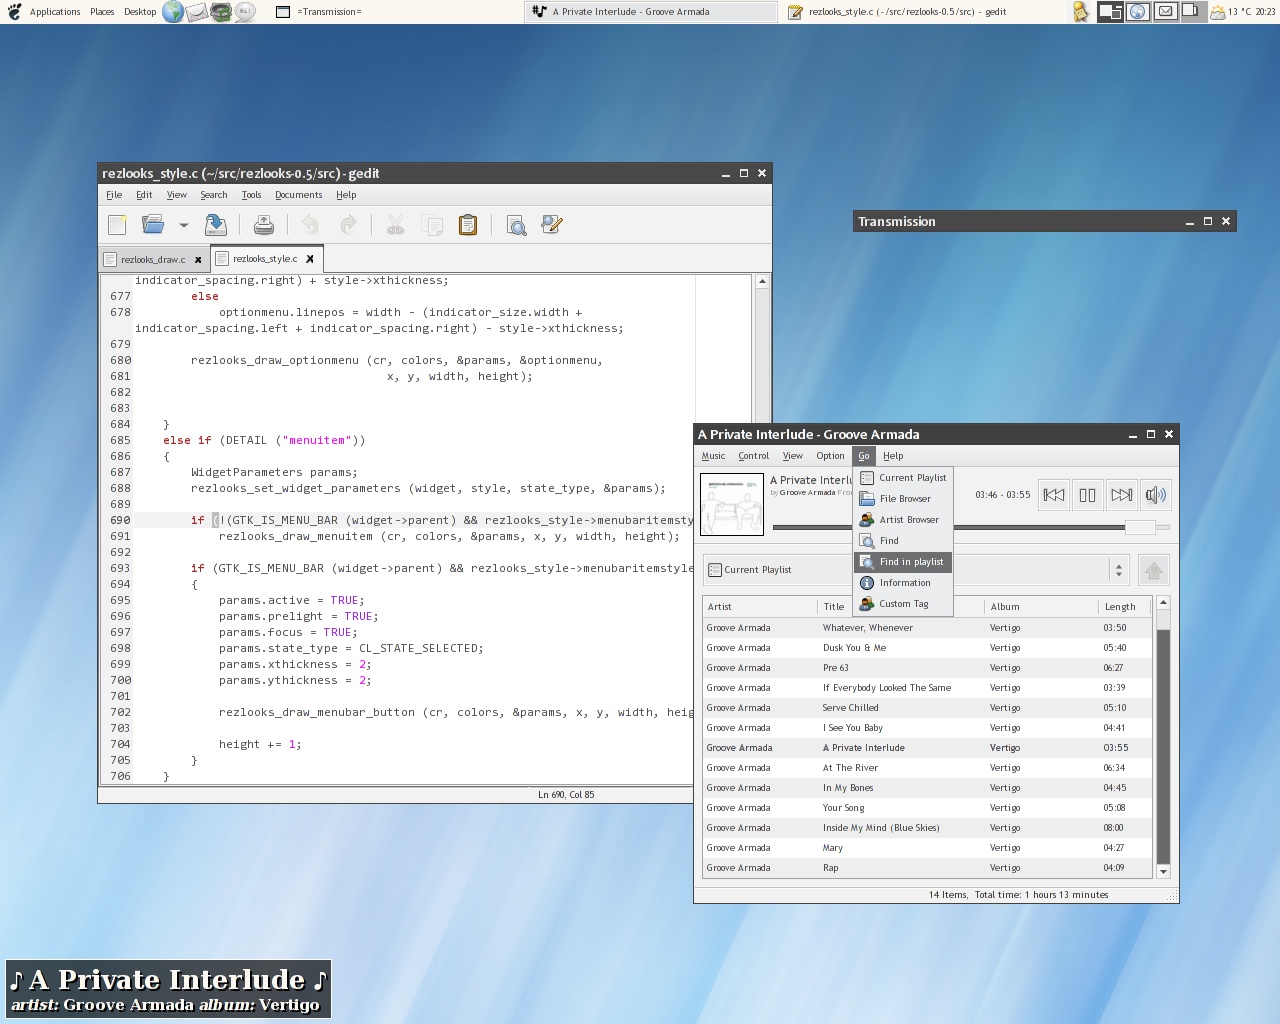Click the up-arrow button beside playlist selector
The width and height of the screenshot is (1280, 1024).
[1154, 570]
